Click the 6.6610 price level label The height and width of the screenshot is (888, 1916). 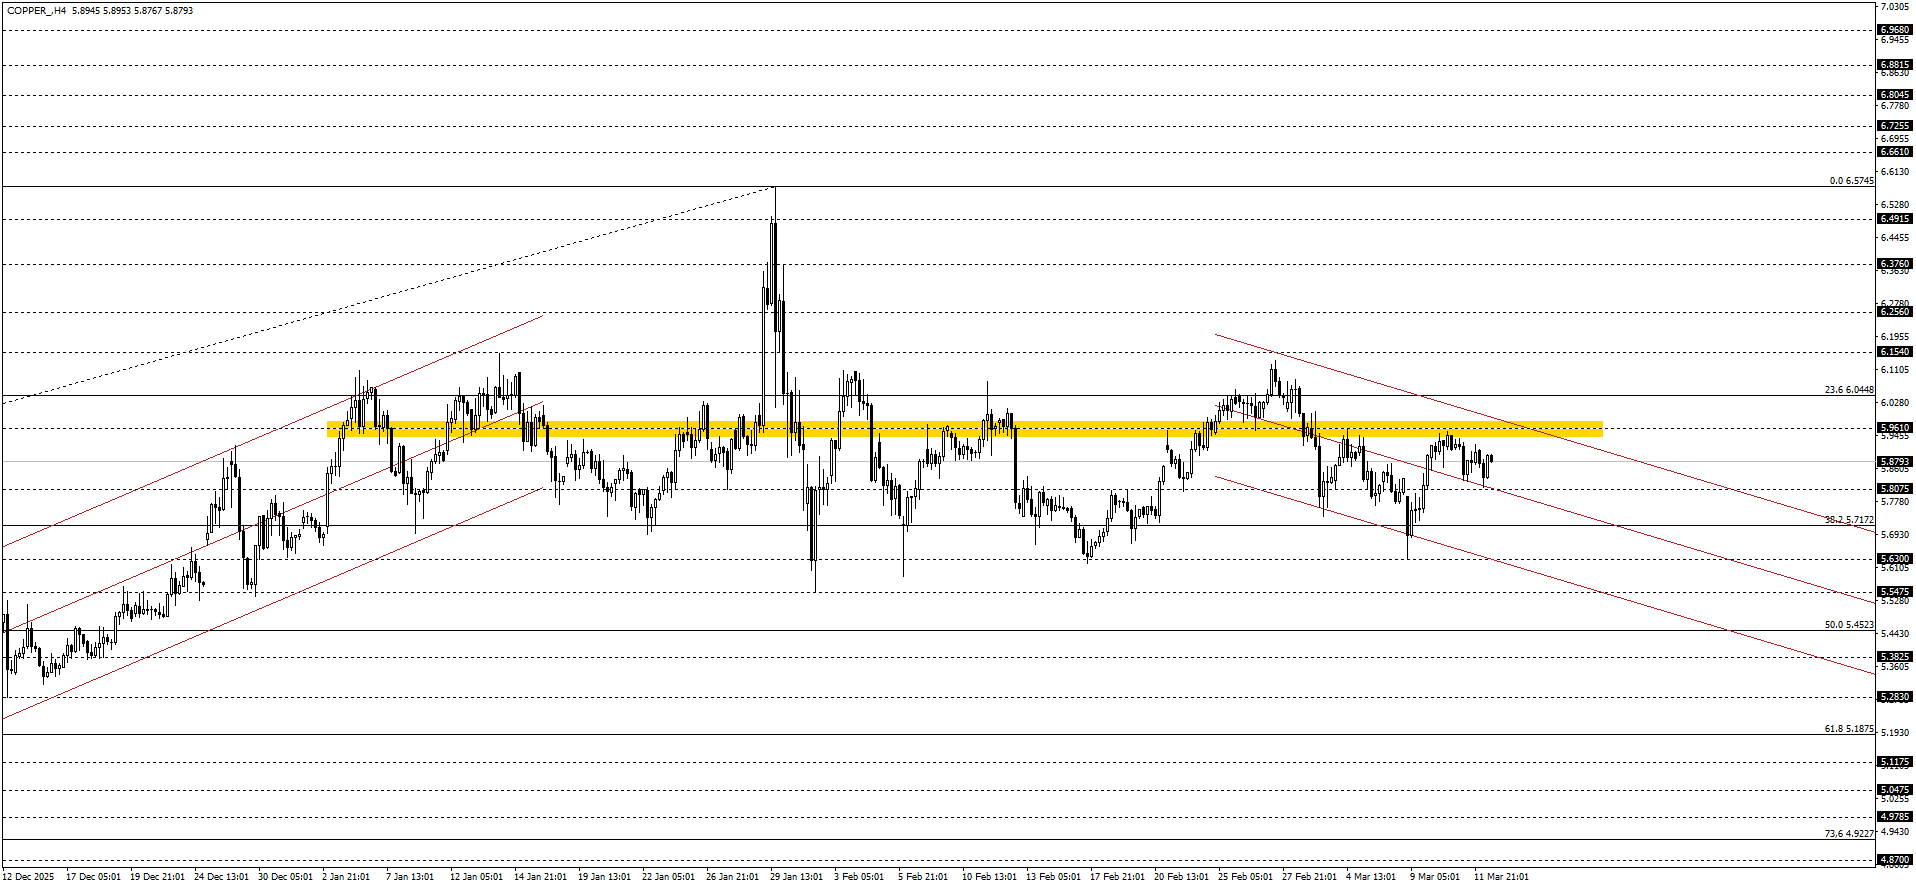(x=1895, y=152)
